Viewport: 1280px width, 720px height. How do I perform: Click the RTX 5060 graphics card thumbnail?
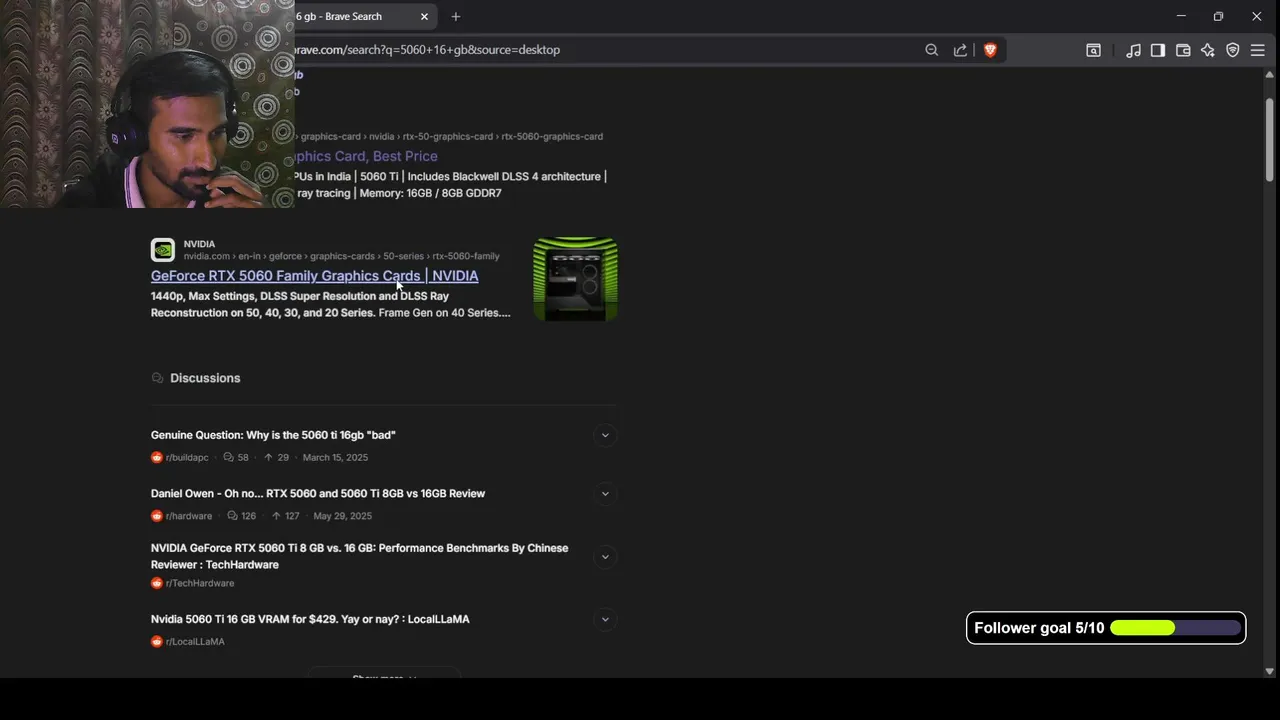(575, 279)
